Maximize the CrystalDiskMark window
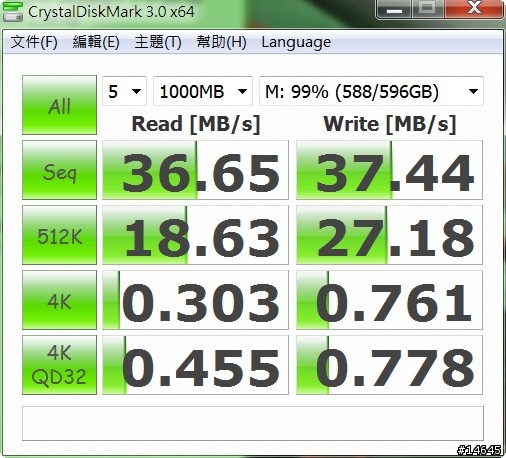The height and width of the screenshot is (458, 506). (428, 9)
